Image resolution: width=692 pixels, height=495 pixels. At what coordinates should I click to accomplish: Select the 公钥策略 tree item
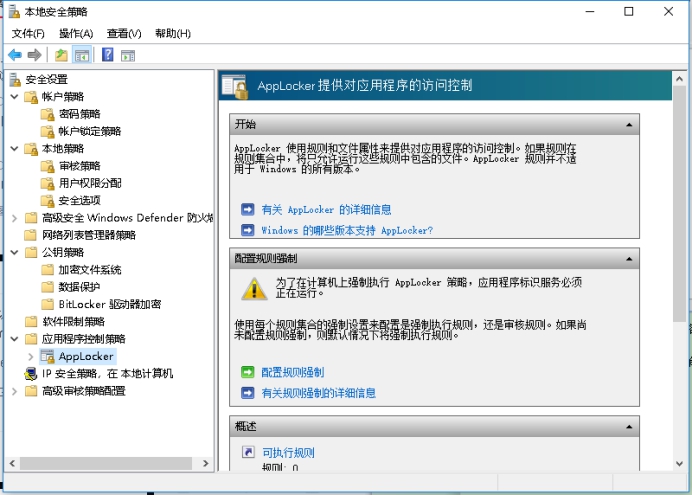point(63,252)
